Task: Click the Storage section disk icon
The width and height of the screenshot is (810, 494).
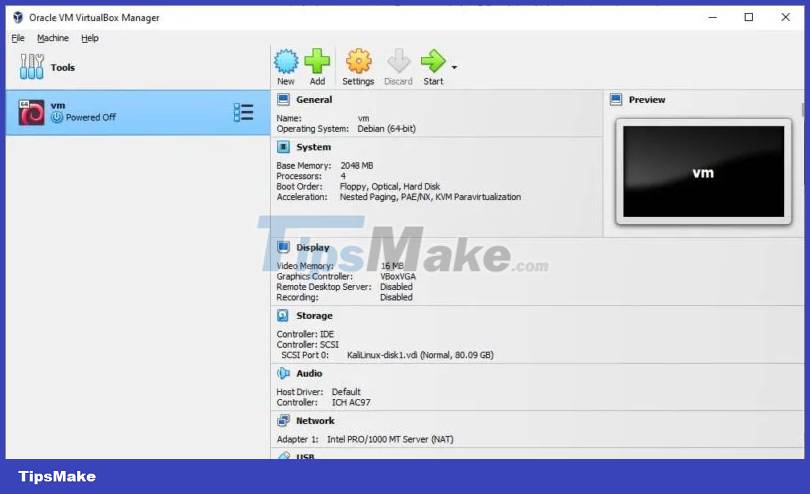Action: [x=283, y=315]
